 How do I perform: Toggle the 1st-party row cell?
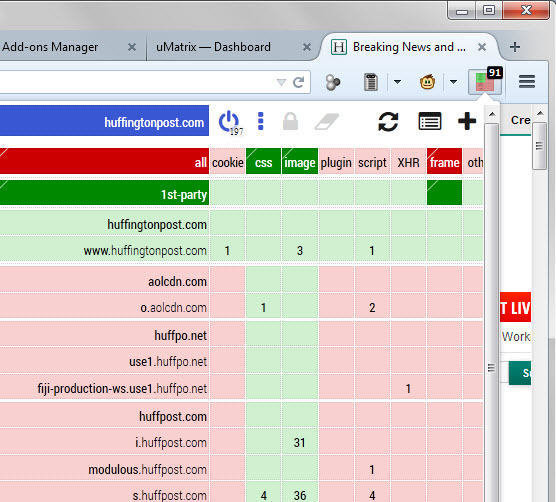pos(104,193)
